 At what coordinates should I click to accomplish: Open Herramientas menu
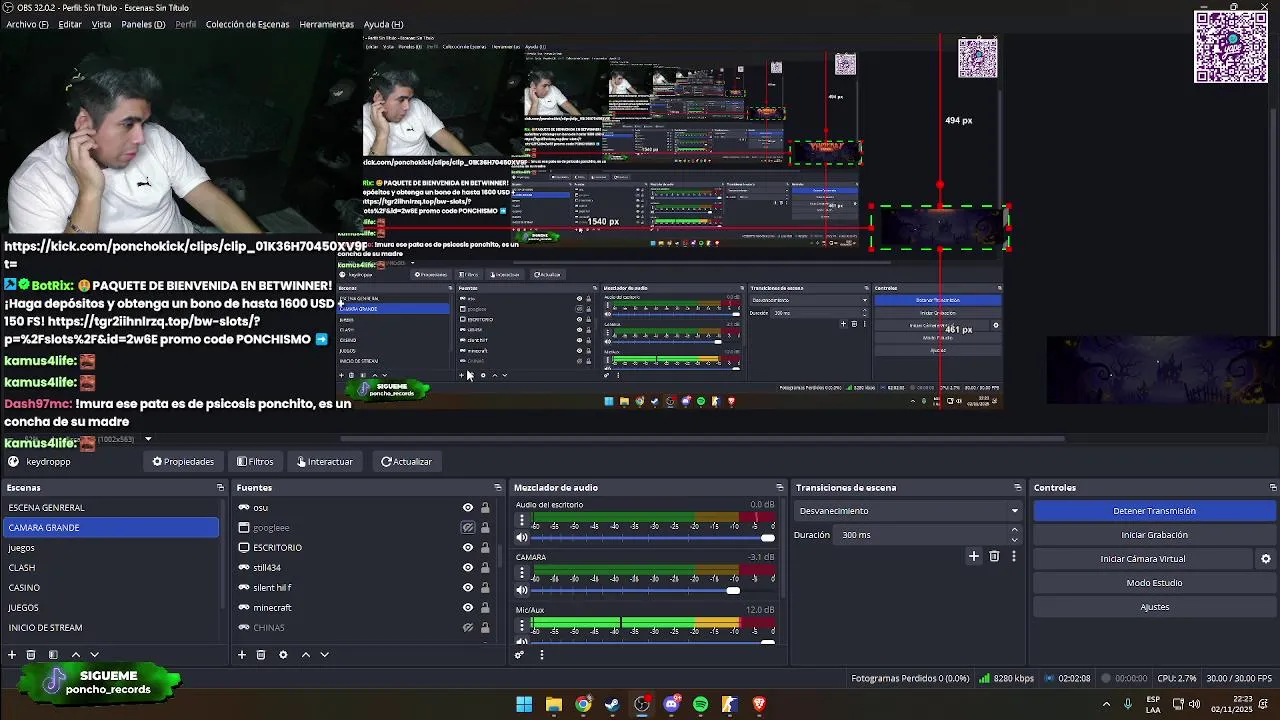tap(326, 24)
